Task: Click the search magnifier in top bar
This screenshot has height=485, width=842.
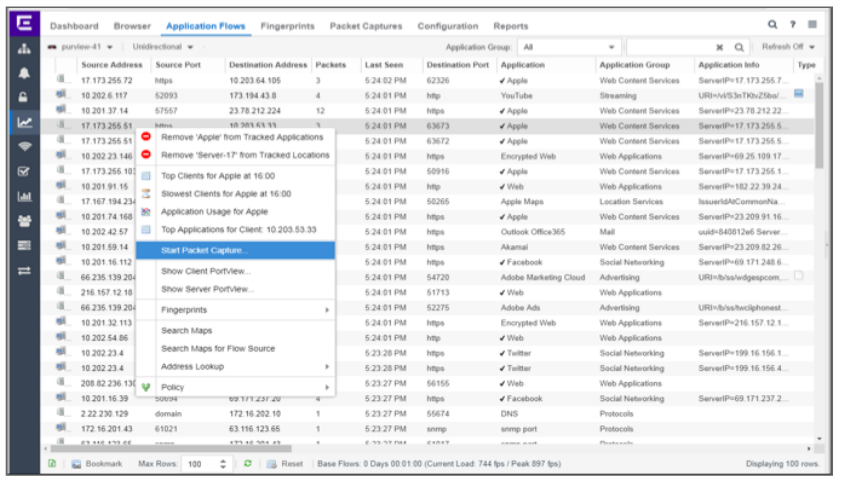Action: coord(772,25)
